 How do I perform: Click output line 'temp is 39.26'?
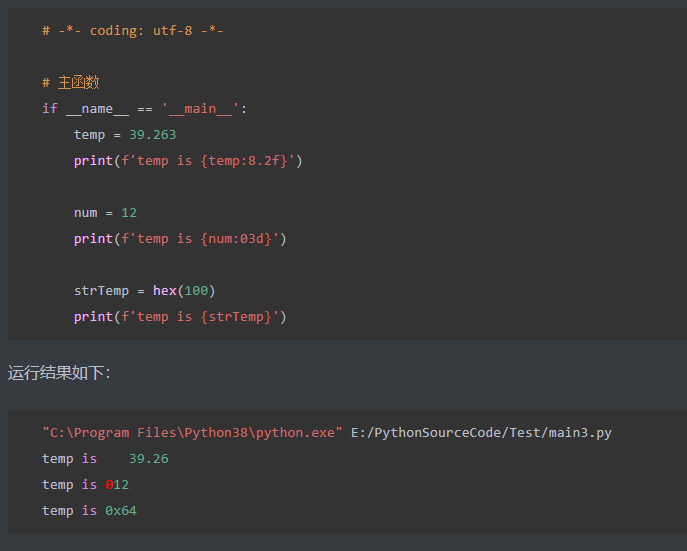[x=105, y=459]
